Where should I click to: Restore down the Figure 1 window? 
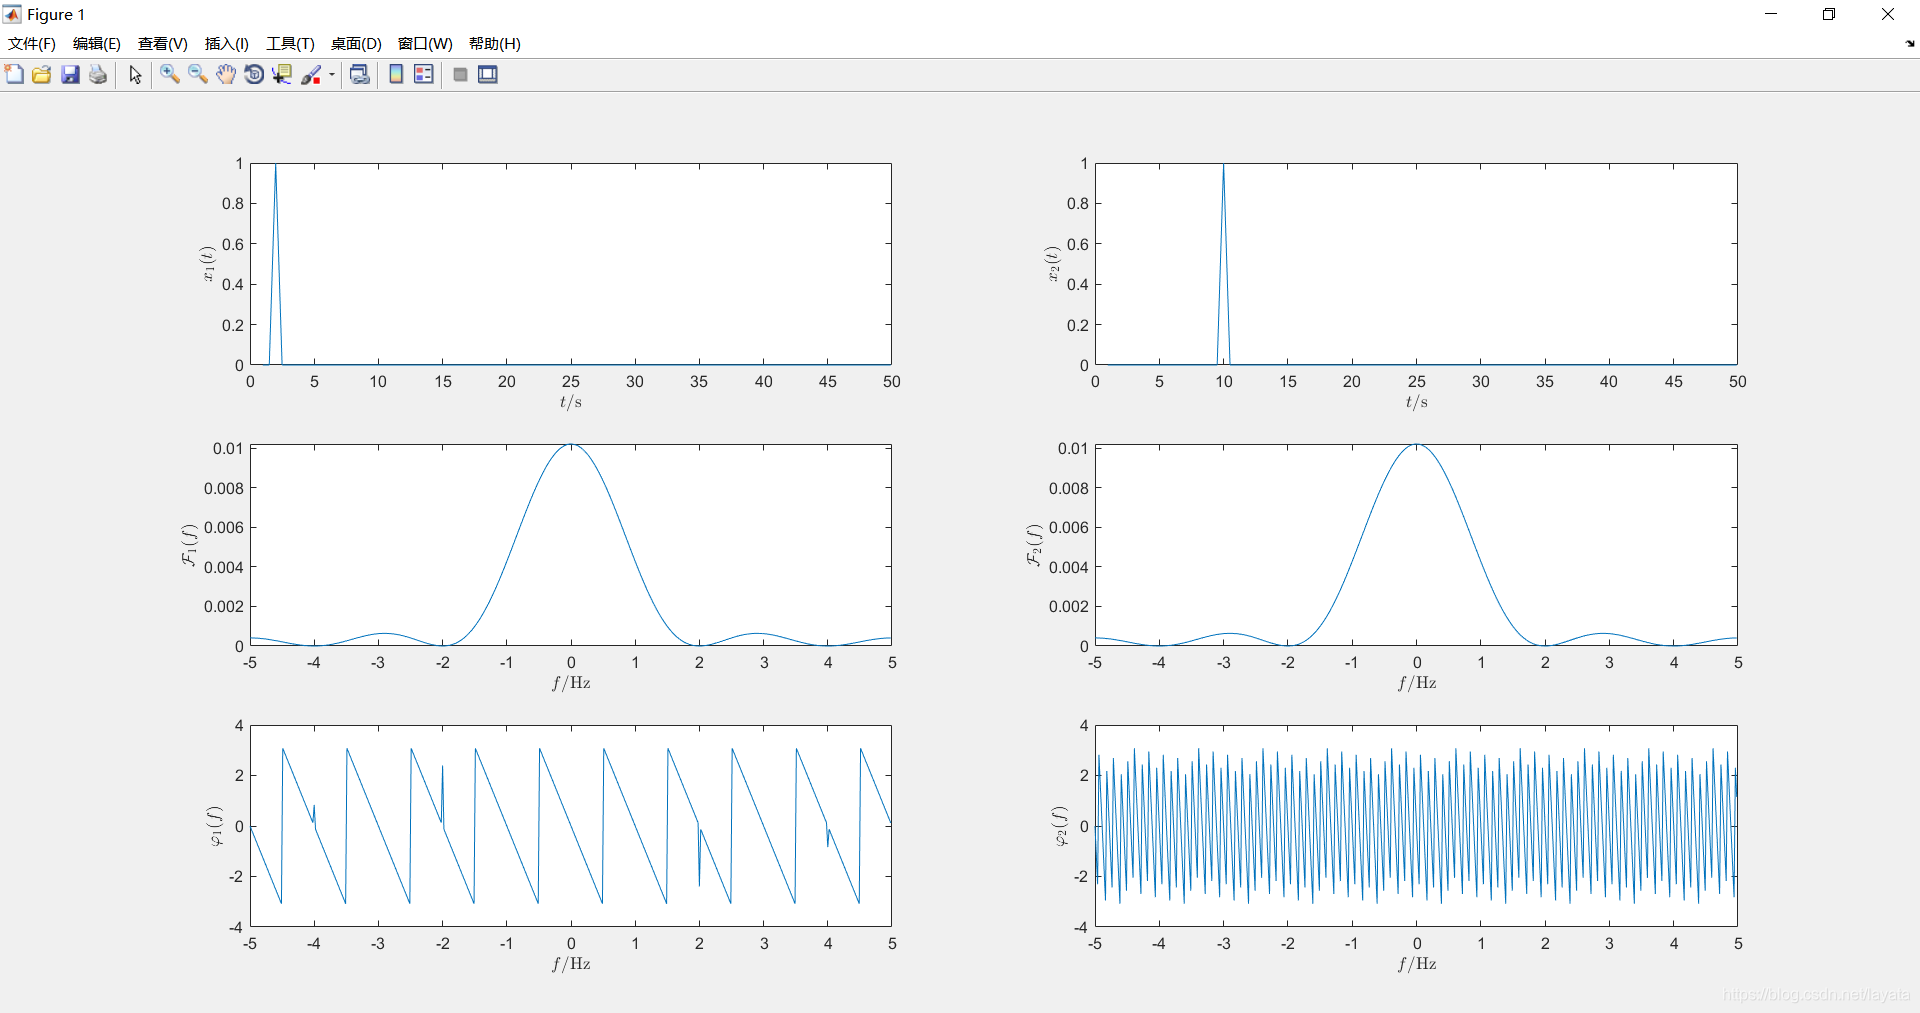pyautogui.click(x=1829, y=14)
